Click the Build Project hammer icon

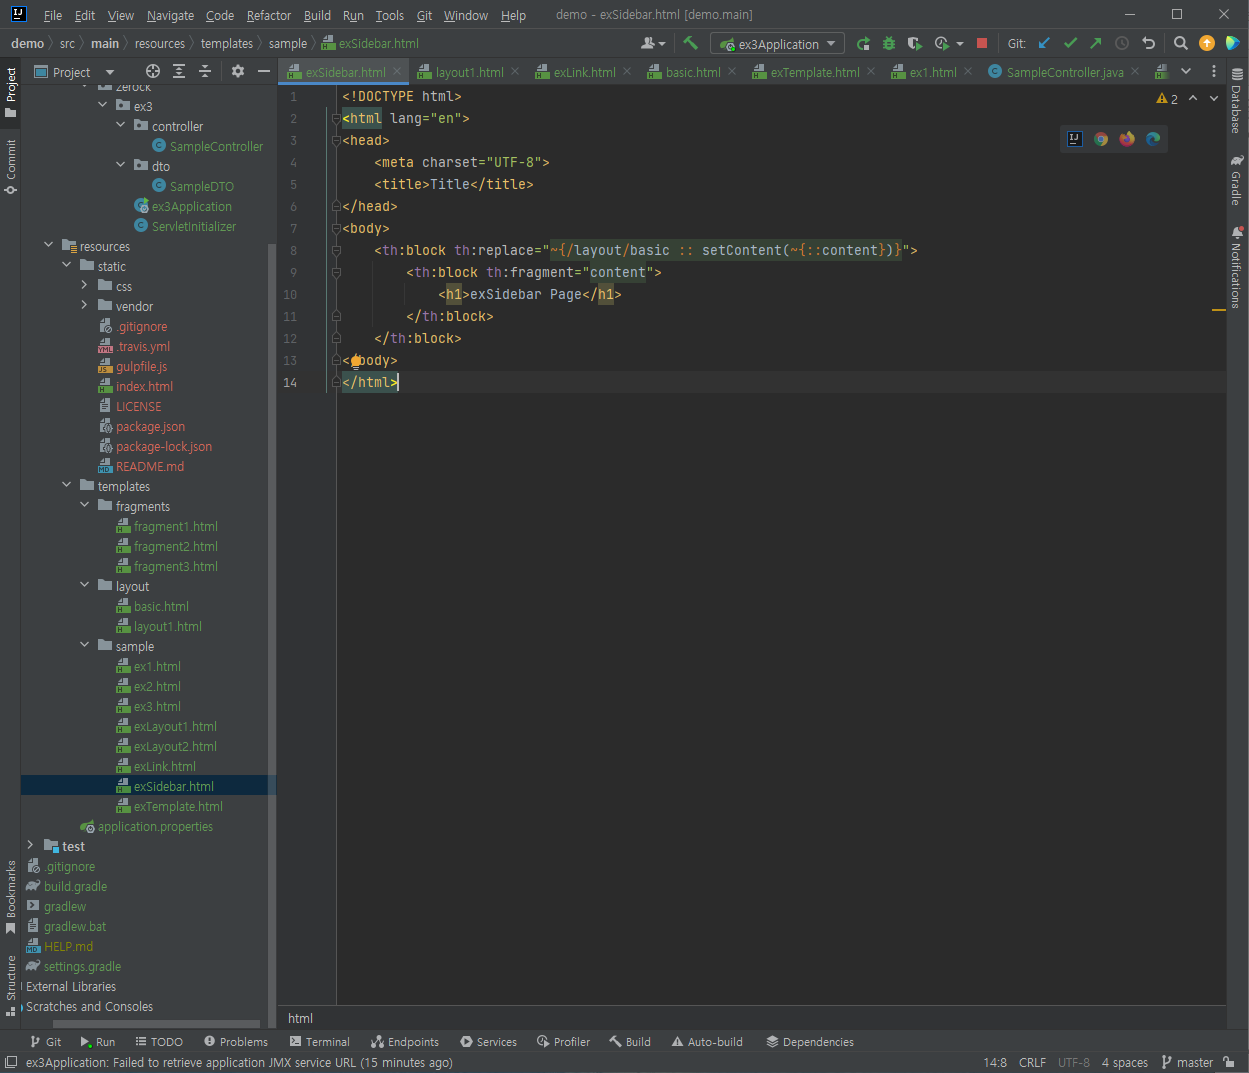point(690,43)
